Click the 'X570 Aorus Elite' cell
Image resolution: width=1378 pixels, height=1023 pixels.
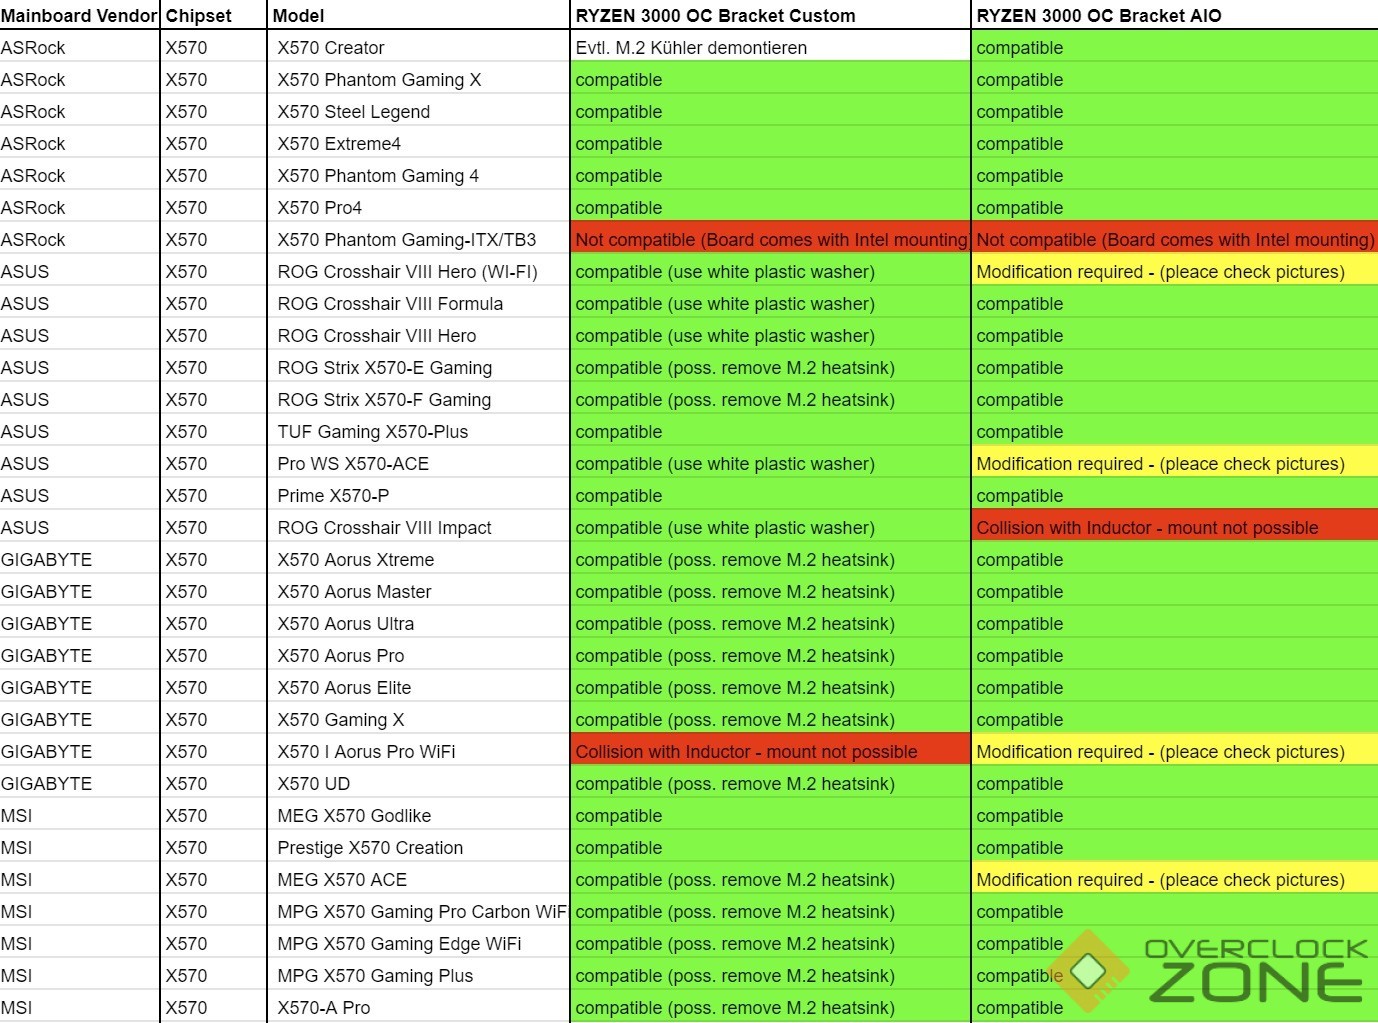click(x=418, y=687)
